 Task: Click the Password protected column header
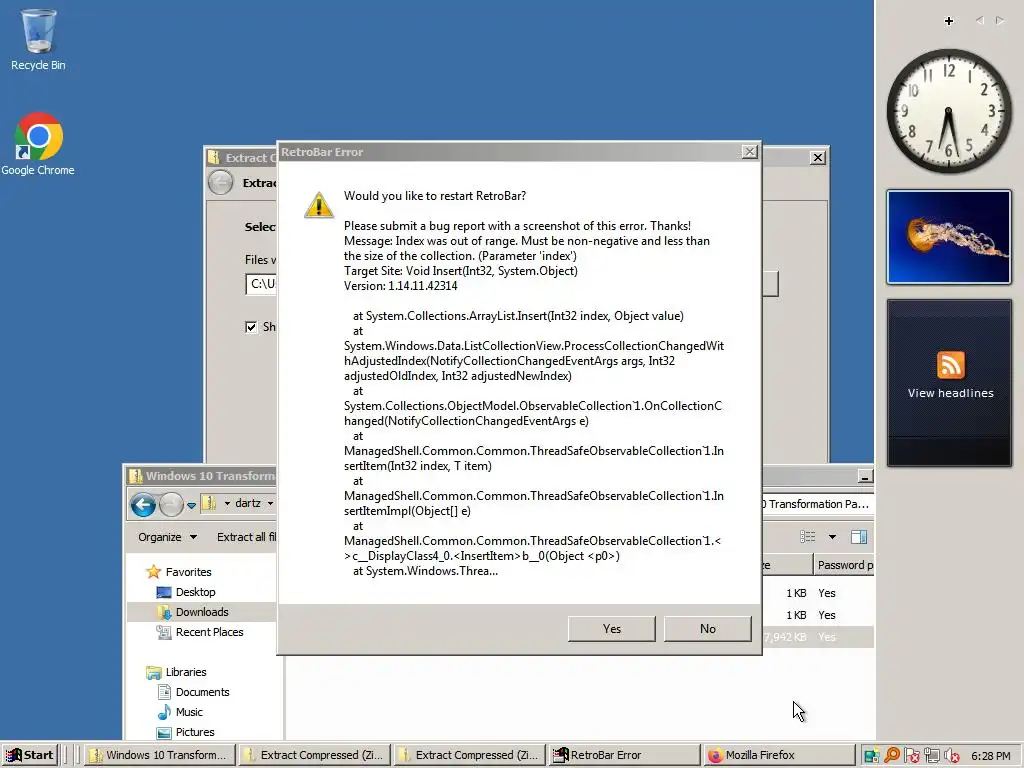(x=844, y=565)
